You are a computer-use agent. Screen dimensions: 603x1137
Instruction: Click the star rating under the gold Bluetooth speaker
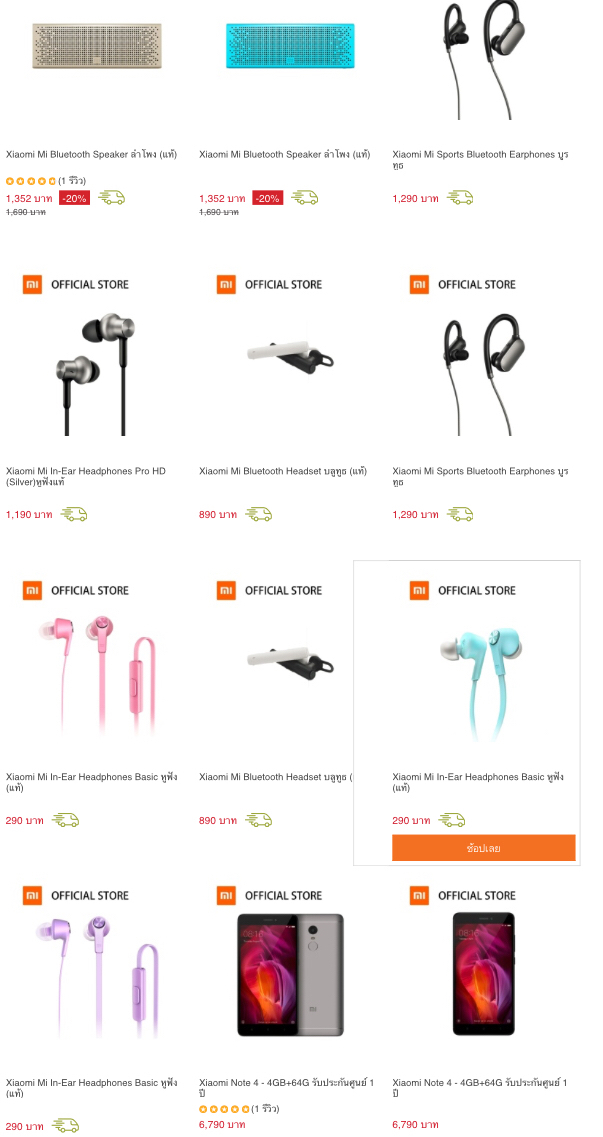[31, 181]
